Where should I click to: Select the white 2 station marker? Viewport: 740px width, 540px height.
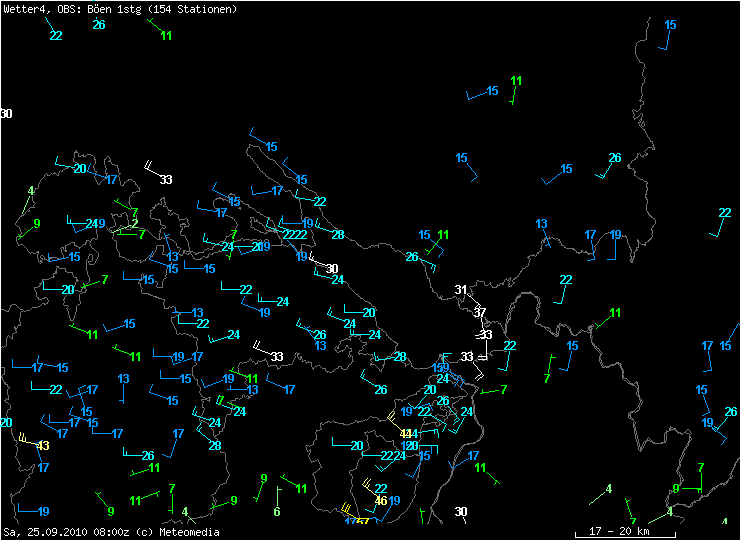[134, 224]
